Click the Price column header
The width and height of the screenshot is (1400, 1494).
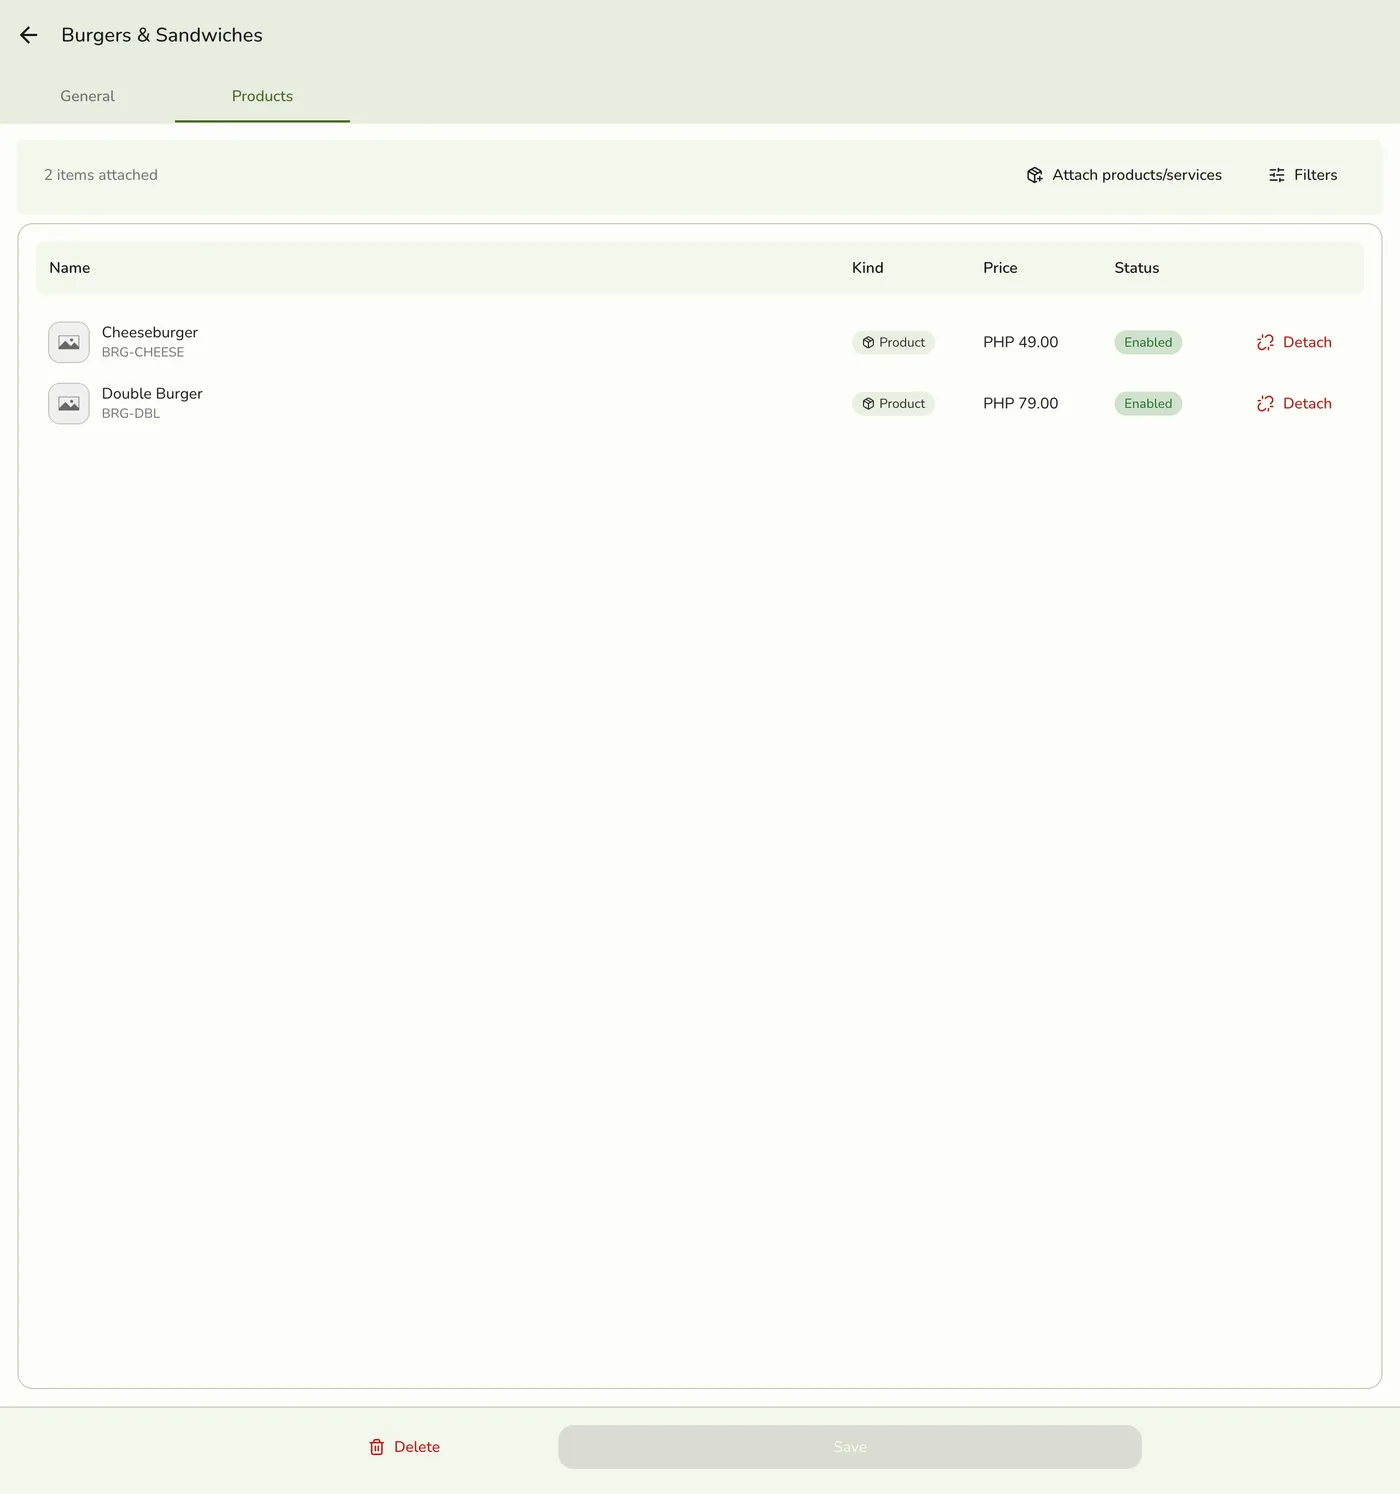(1000, 268)
